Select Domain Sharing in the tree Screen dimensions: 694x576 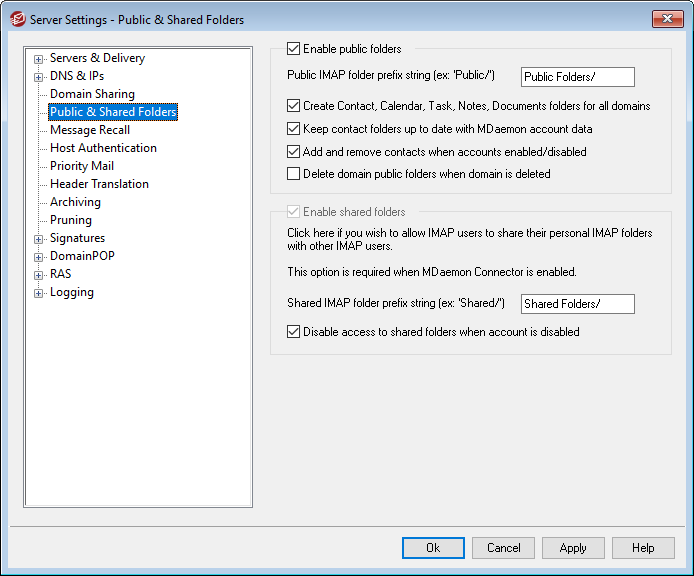pyautogui.click(x=92, y=94)
